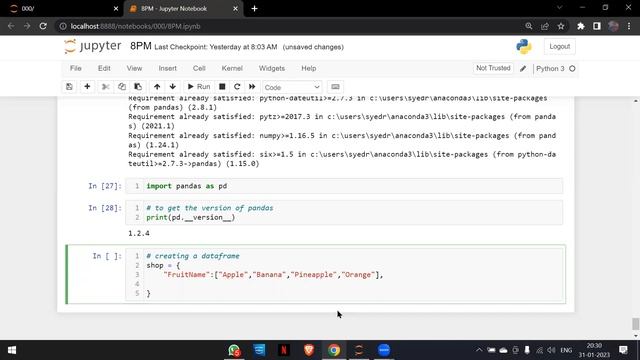The width and height of the screenshot is (640, 360).
Task: Open the cell type Code dropdown
Action: 292,87
